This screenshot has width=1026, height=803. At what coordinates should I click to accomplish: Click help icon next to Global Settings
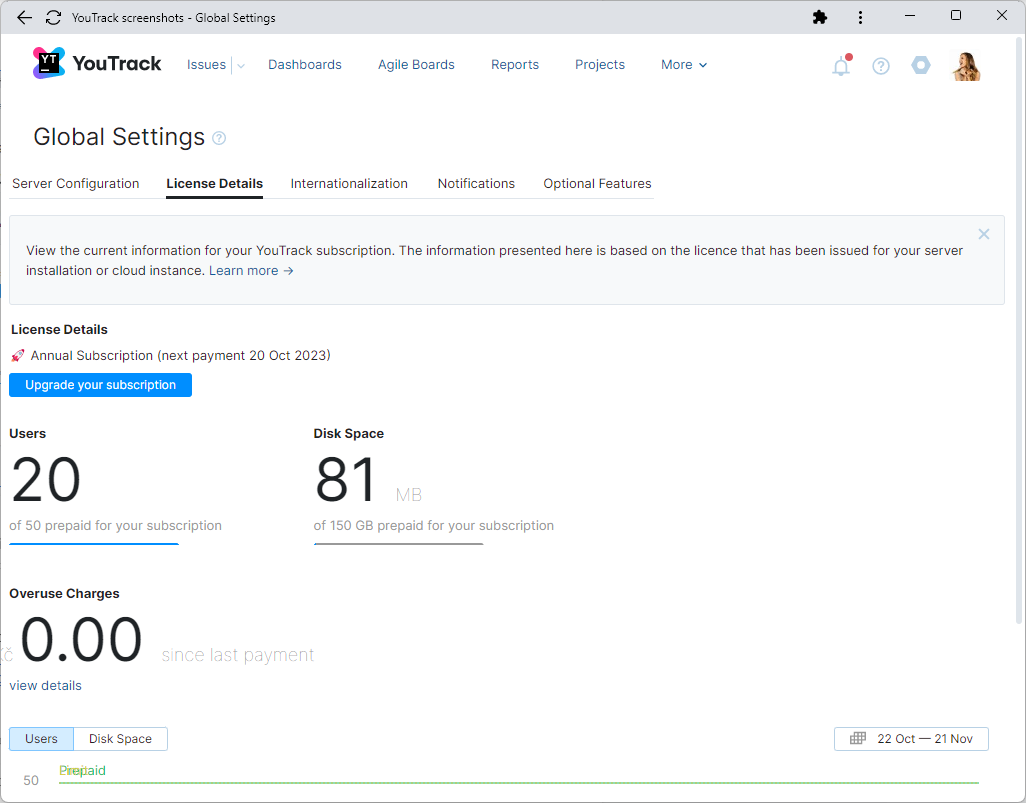click(220, 138)
